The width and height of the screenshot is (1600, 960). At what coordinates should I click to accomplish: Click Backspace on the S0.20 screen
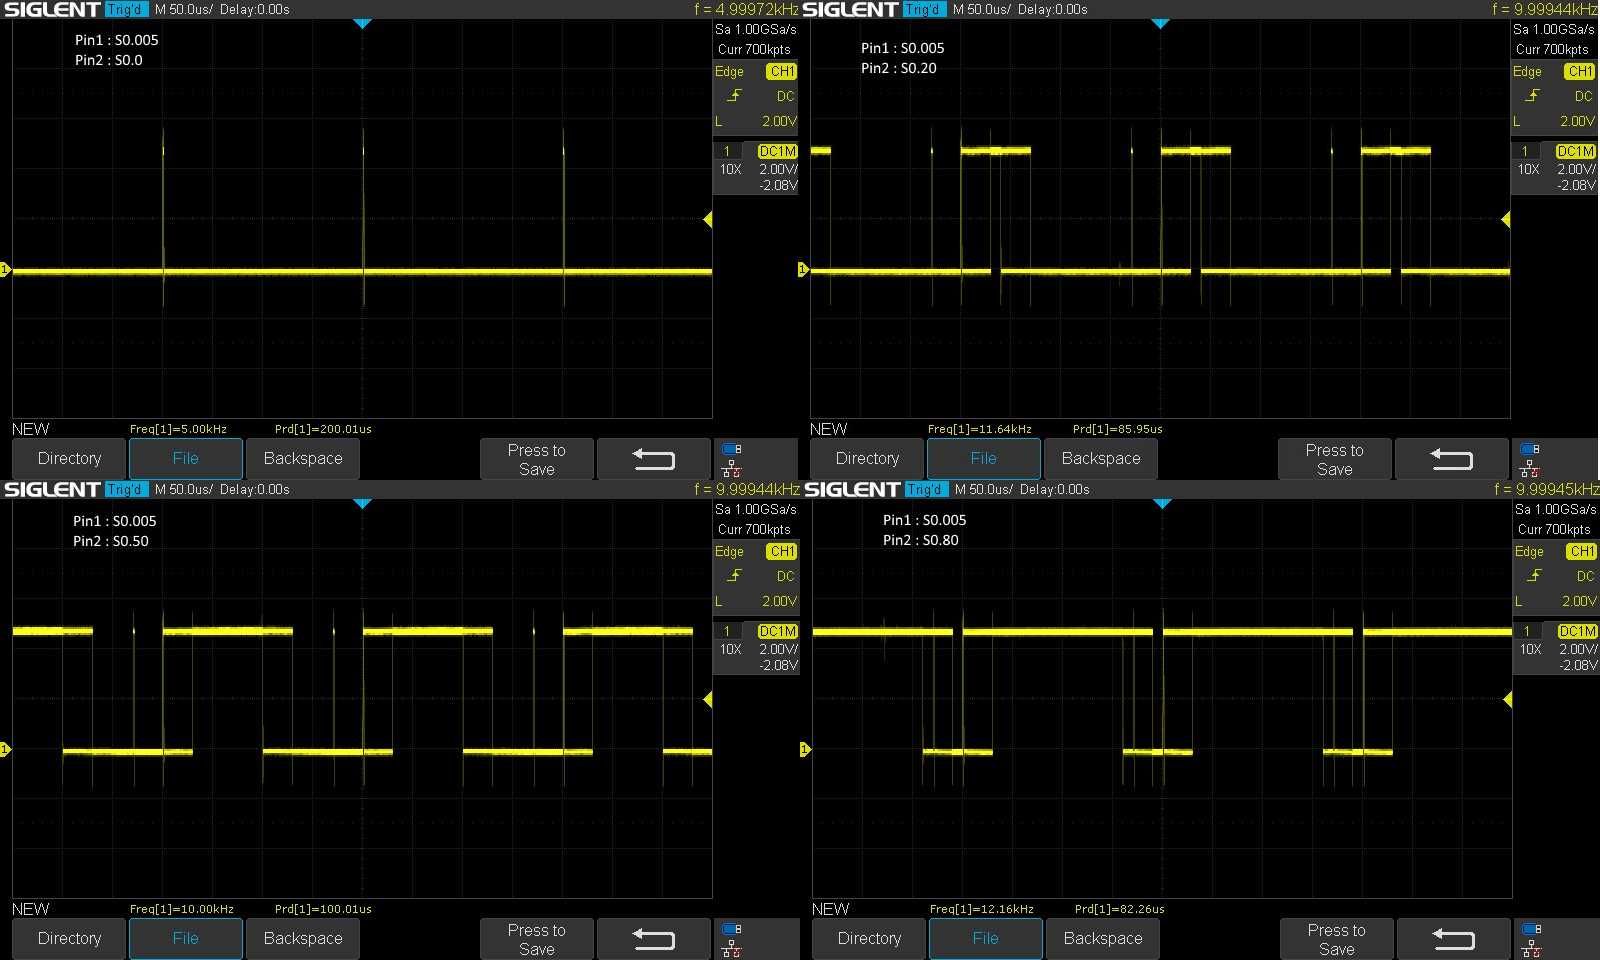click(x=1101, y=459)
